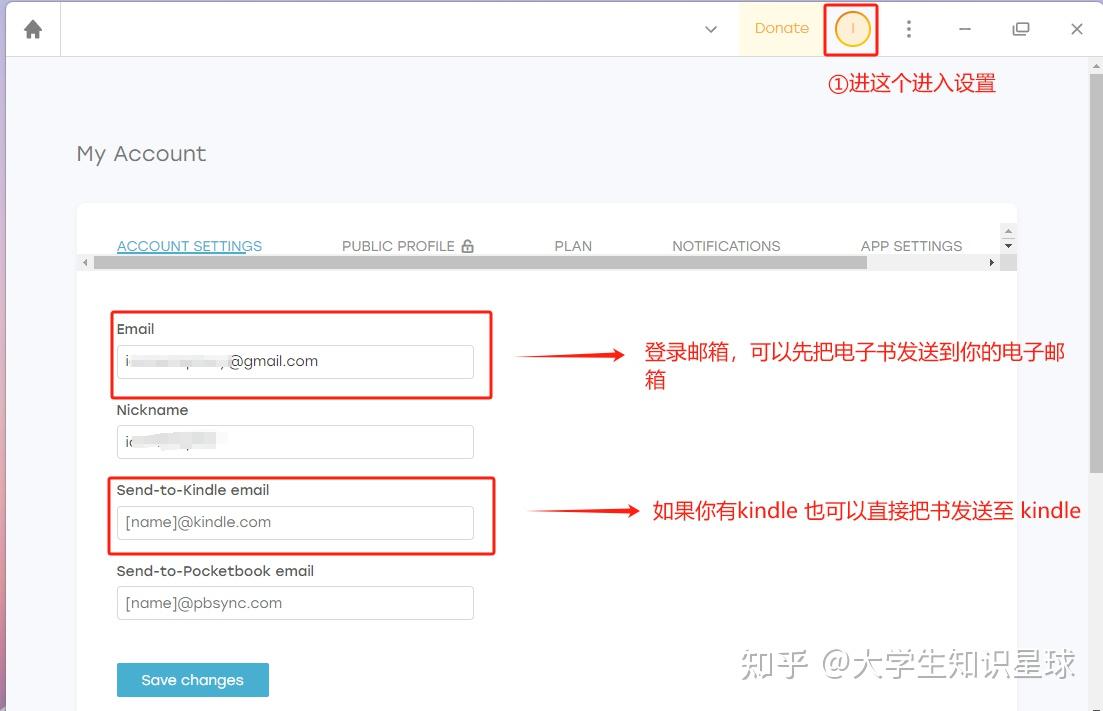
Task: Open the toolbar chevron dropdown
Action: (x=710, y=30)
